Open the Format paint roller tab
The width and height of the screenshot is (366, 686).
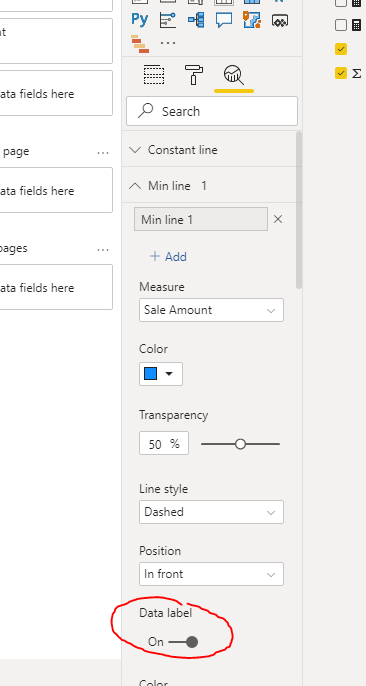point(194,75)
